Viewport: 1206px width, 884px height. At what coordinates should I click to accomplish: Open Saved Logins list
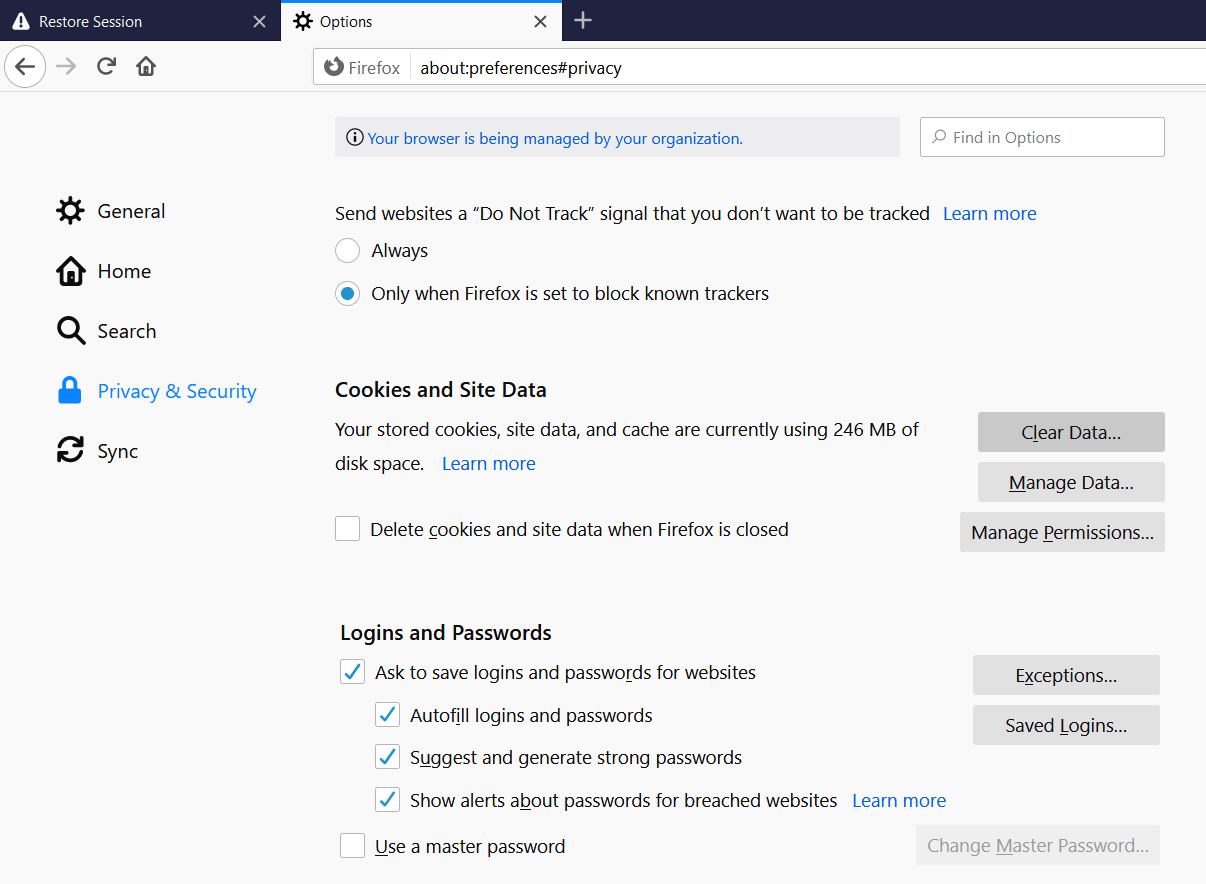1066,725
